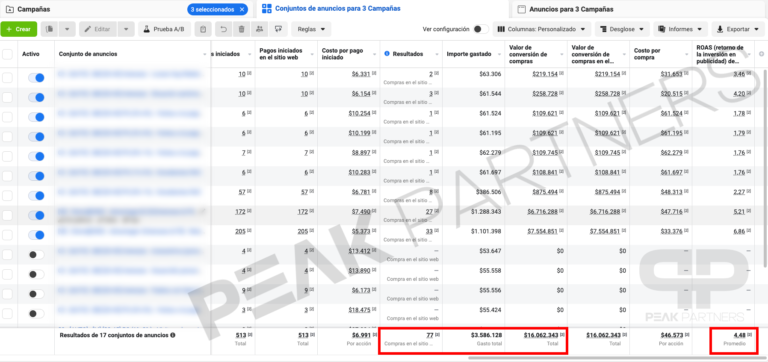
Task: Click the duplicate ad set icon
Action: pos(49,29)
